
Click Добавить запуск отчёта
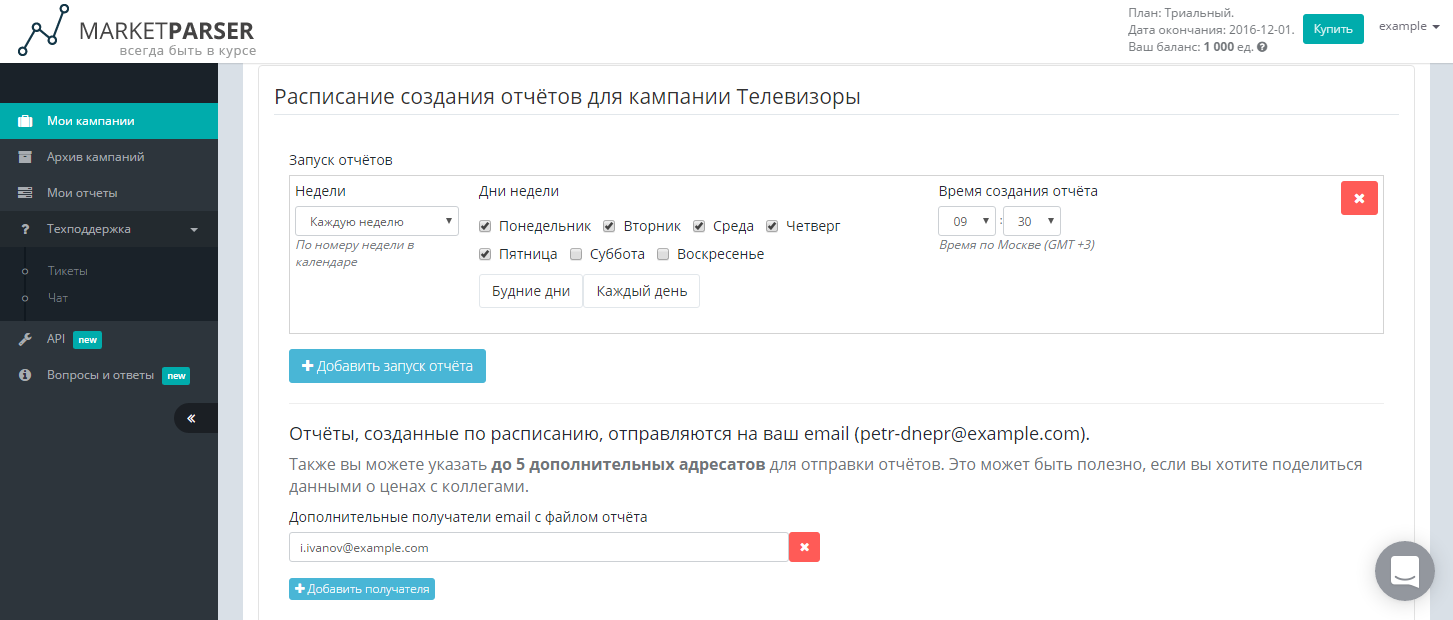pyautogui.click(x=387, y=366)
